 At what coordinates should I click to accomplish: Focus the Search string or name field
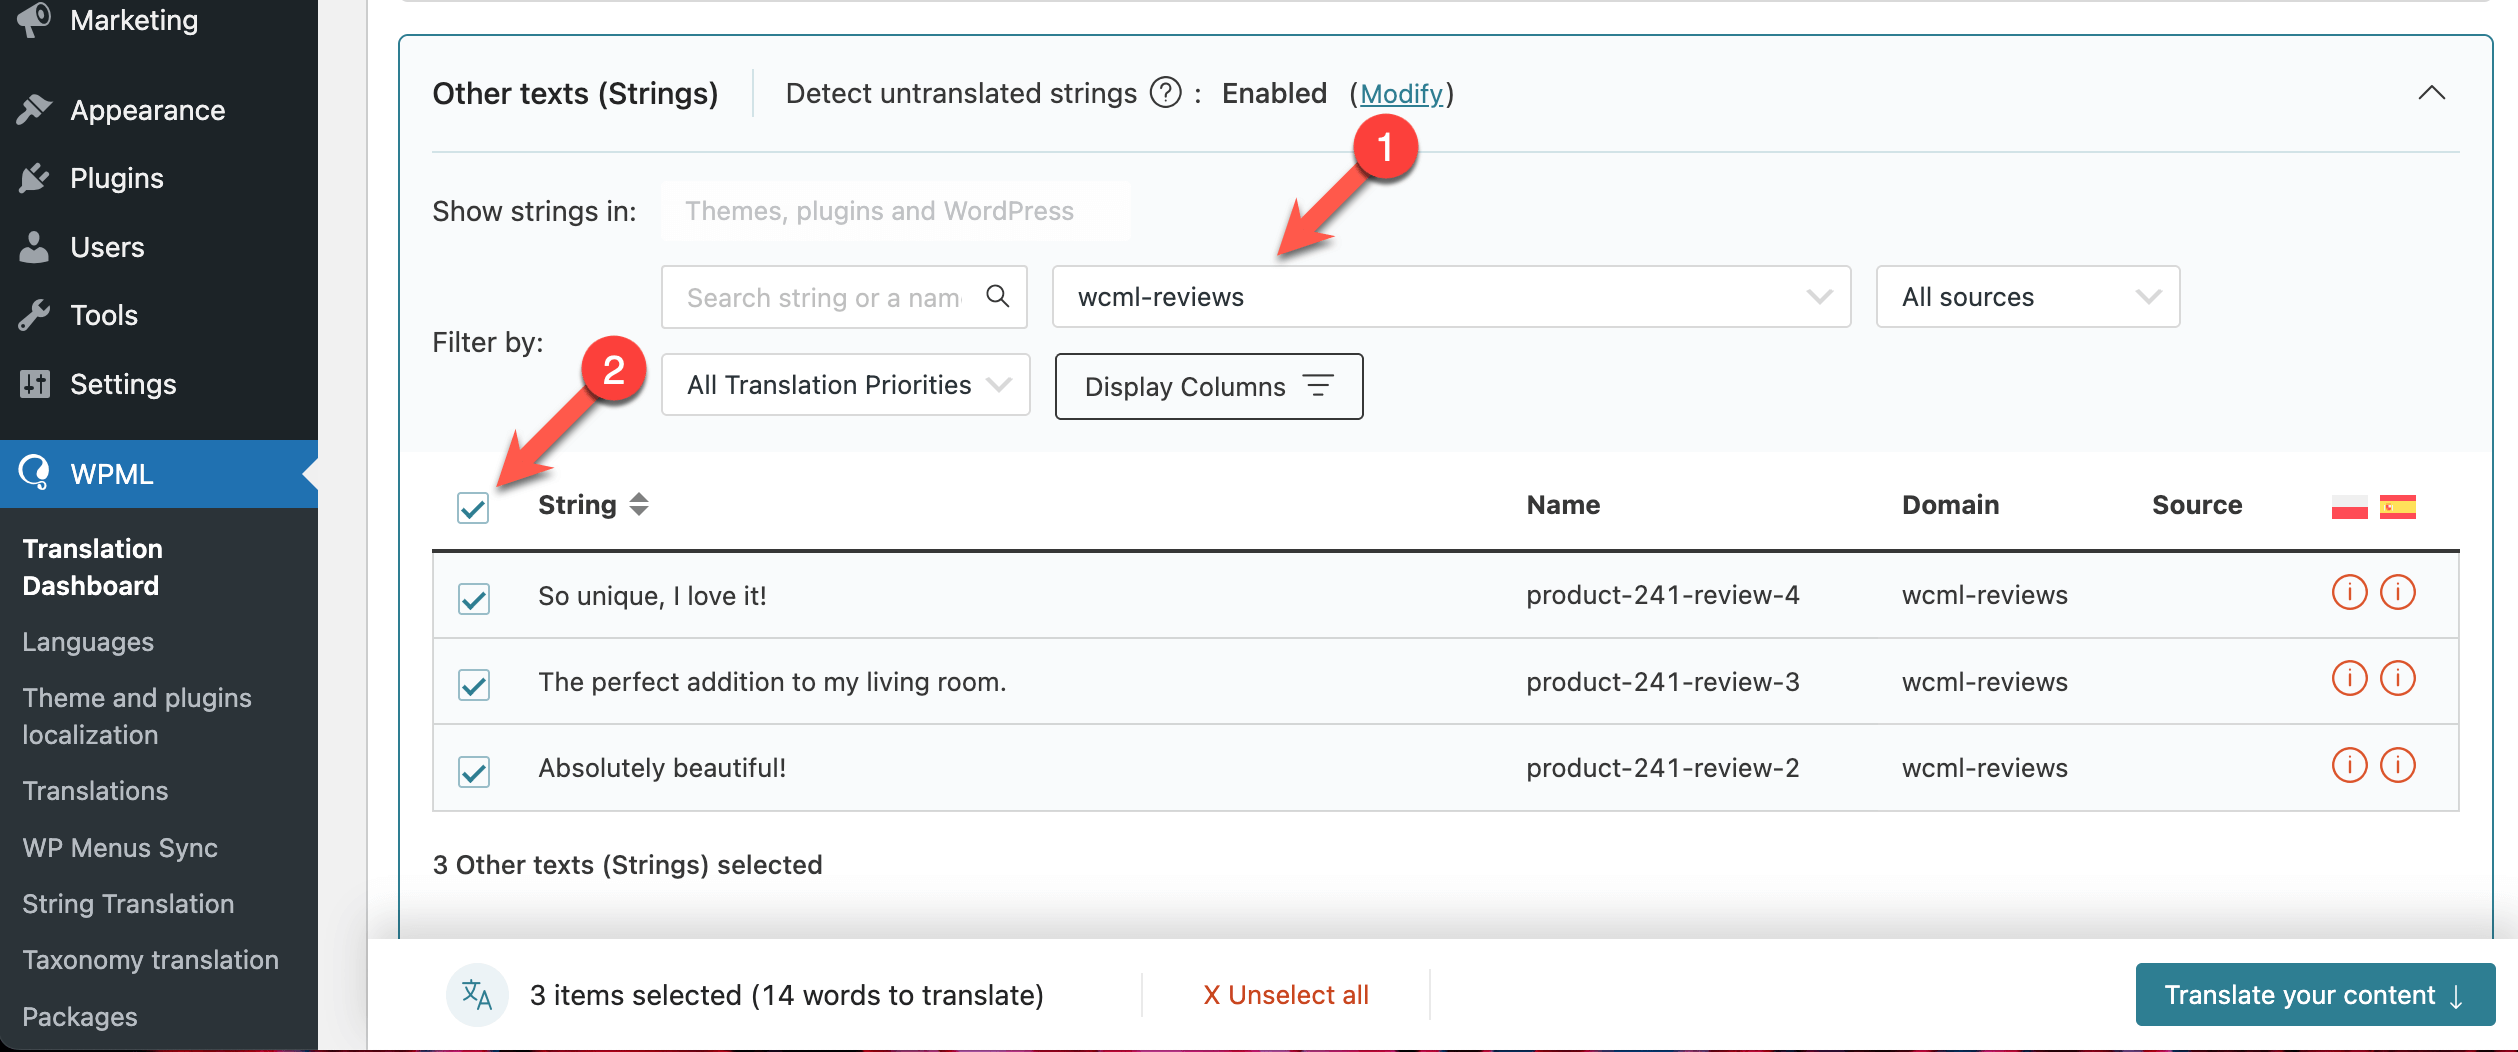[x=825, y=297]
